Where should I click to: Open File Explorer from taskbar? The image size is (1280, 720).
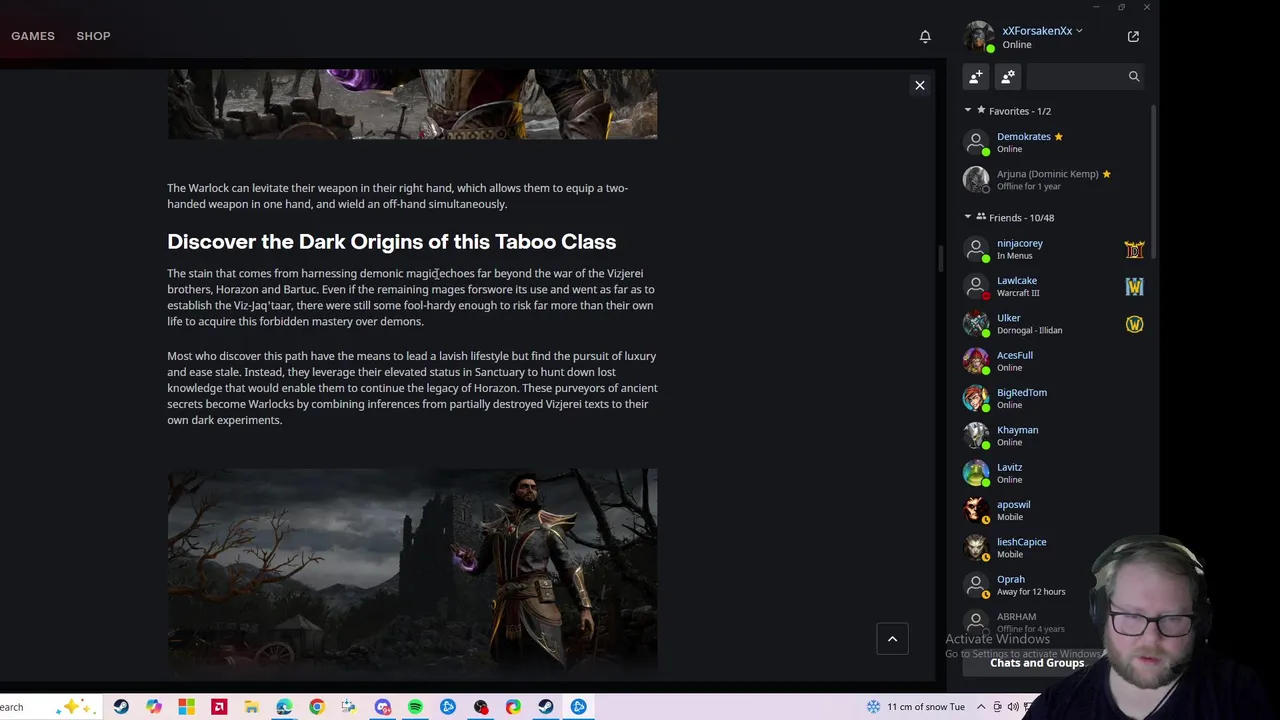251,707
